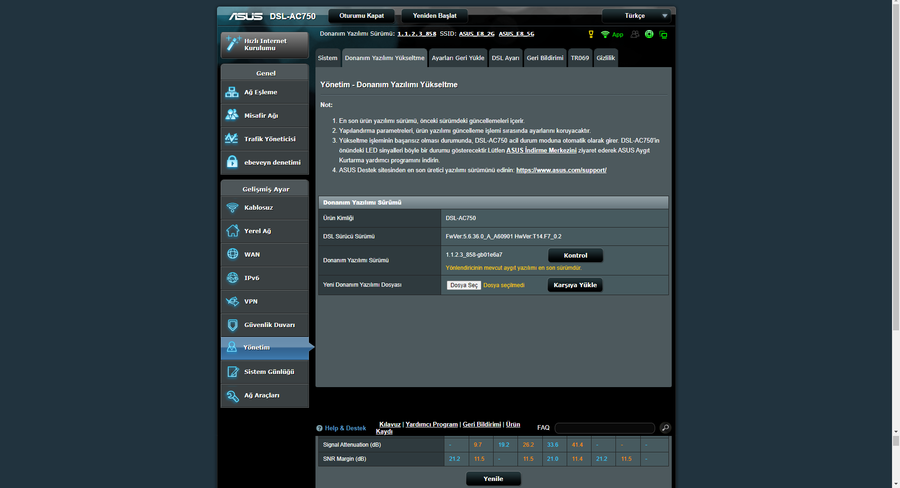Viewport: 900px width, 488px height.
Task: Focus the FAQ search input field
Action: 604,428
